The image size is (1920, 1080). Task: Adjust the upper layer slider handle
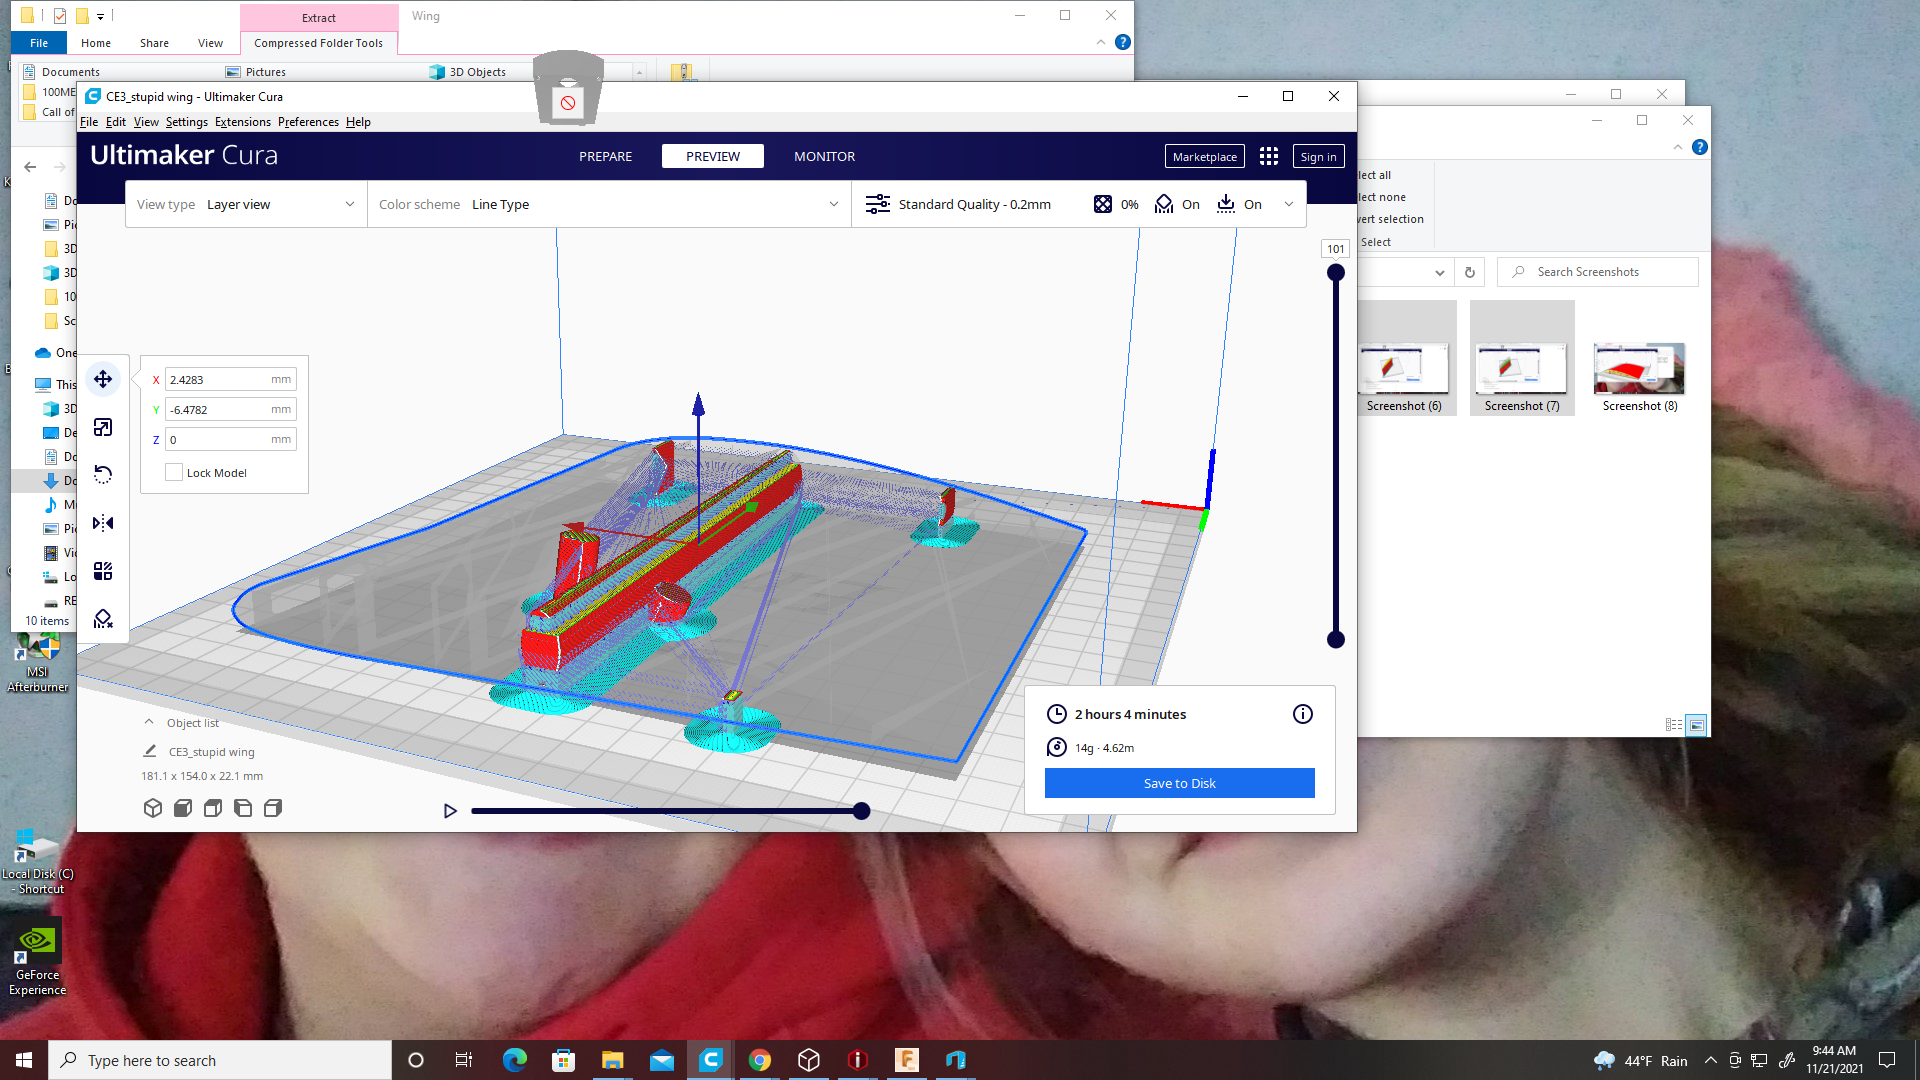[1336, 273]
